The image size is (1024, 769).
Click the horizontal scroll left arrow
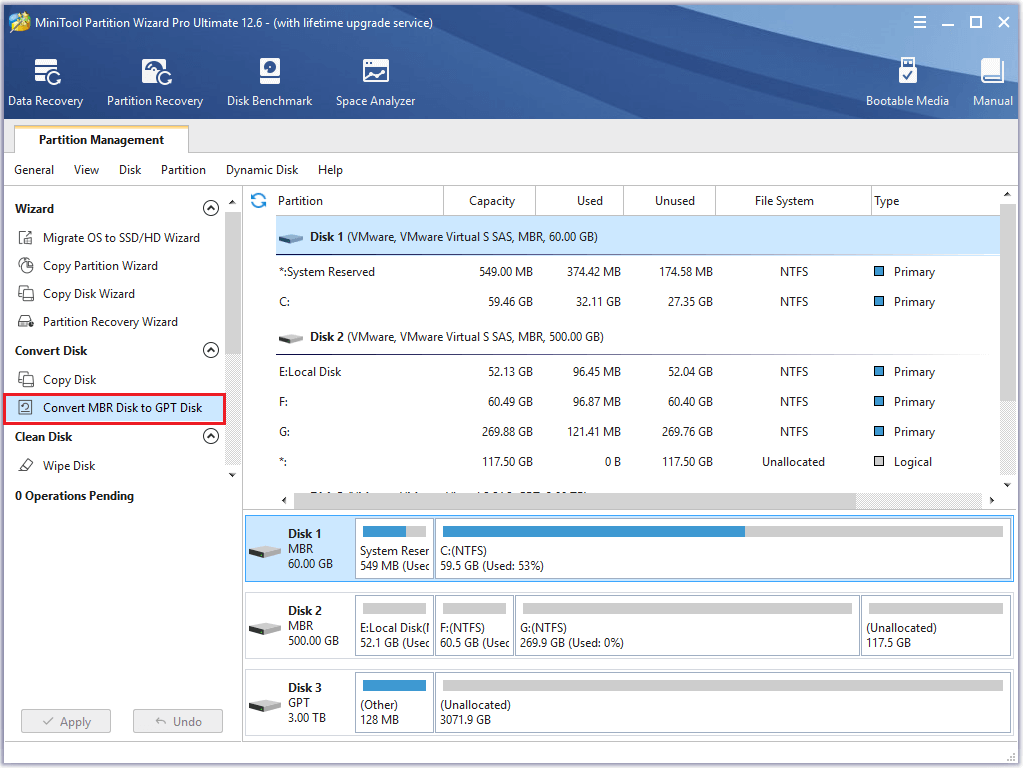pyautogui.click(x=284, y=500)
